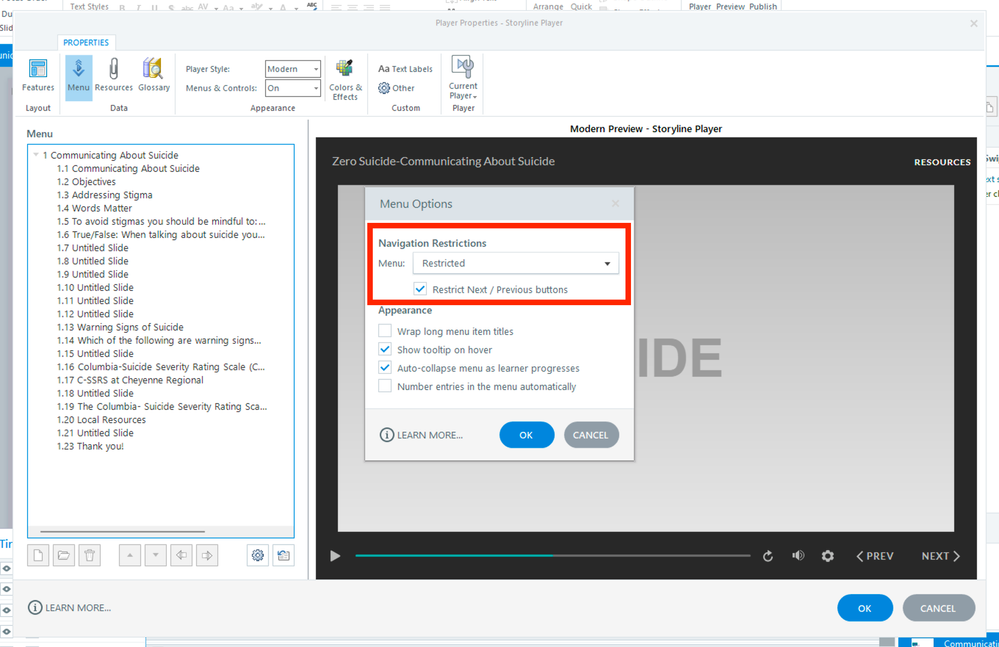
Task: Expand the Menus & Controls dropdown
Action: pos(293,88)
